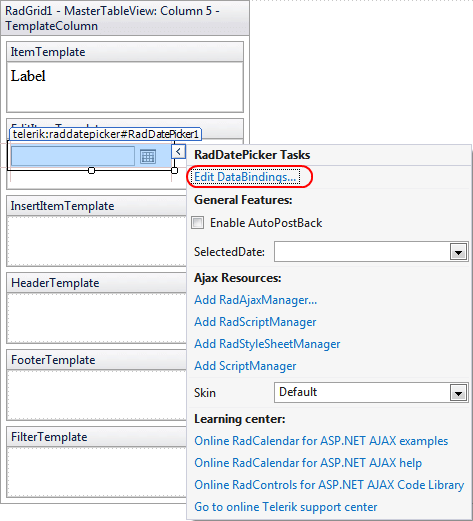Click the RadGrid1 MasterTableView title bar
Viewport: 473px width, 521px height.
click(125, 18)
